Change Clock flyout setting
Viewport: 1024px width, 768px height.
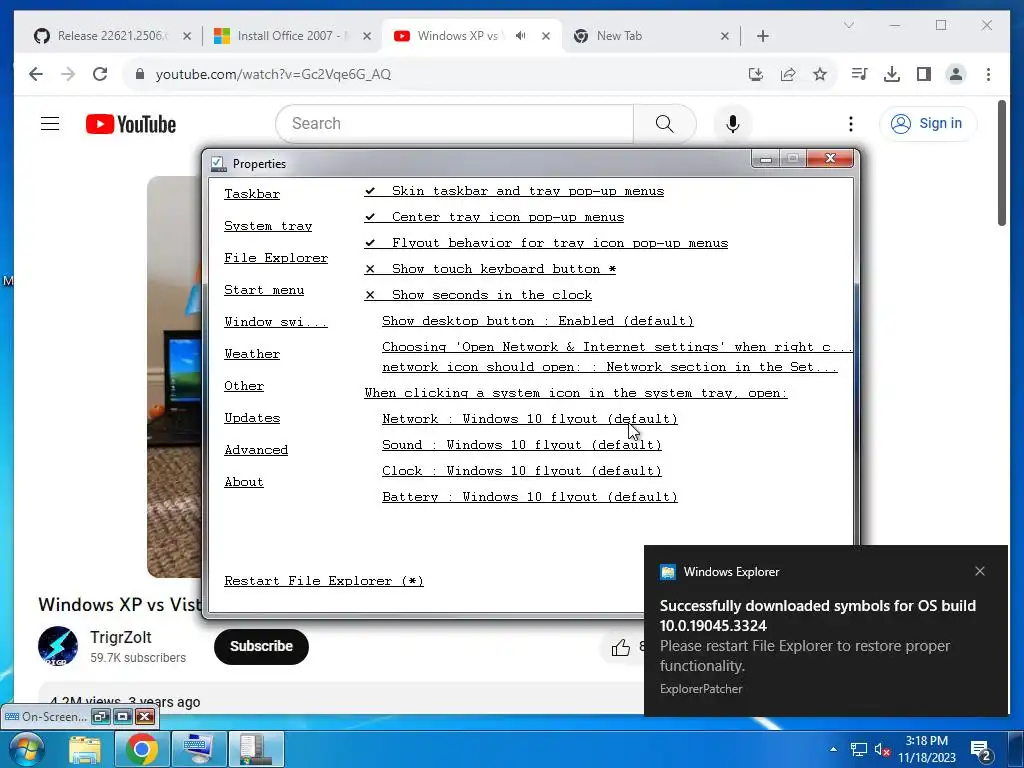coord(522,471)
